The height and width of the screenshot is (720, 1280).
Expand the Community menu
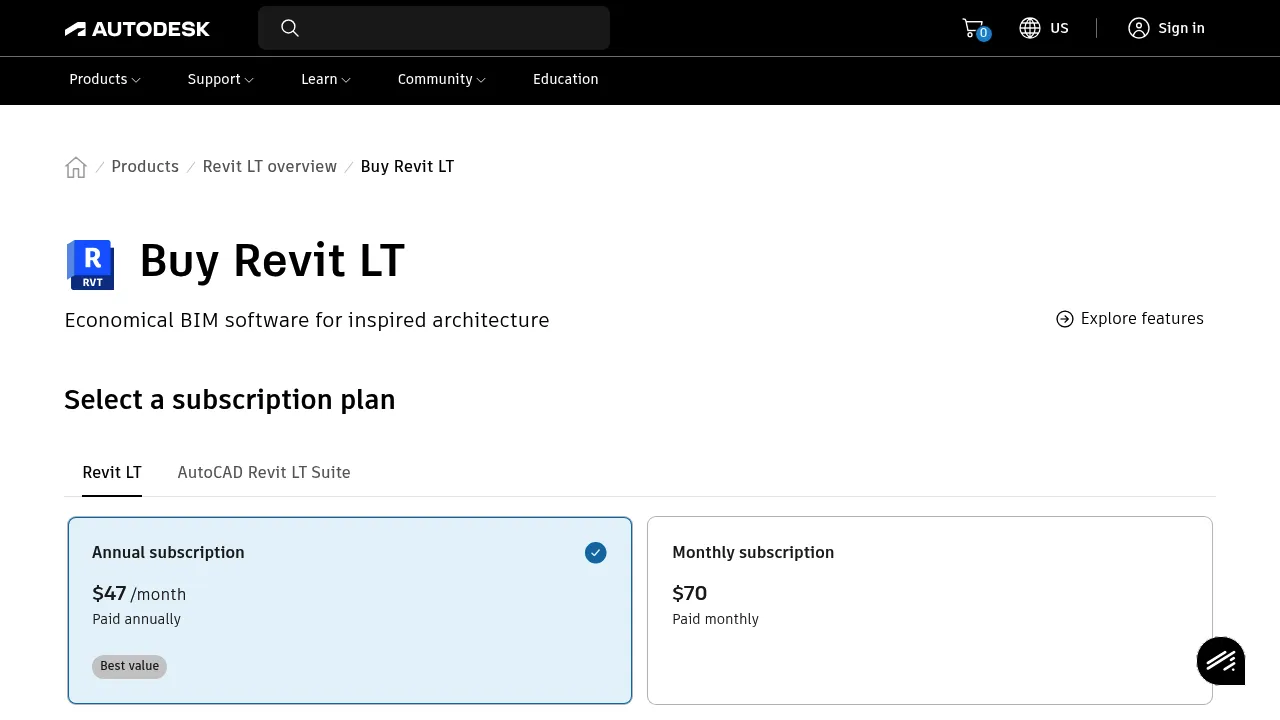click(x=441, y=80)
